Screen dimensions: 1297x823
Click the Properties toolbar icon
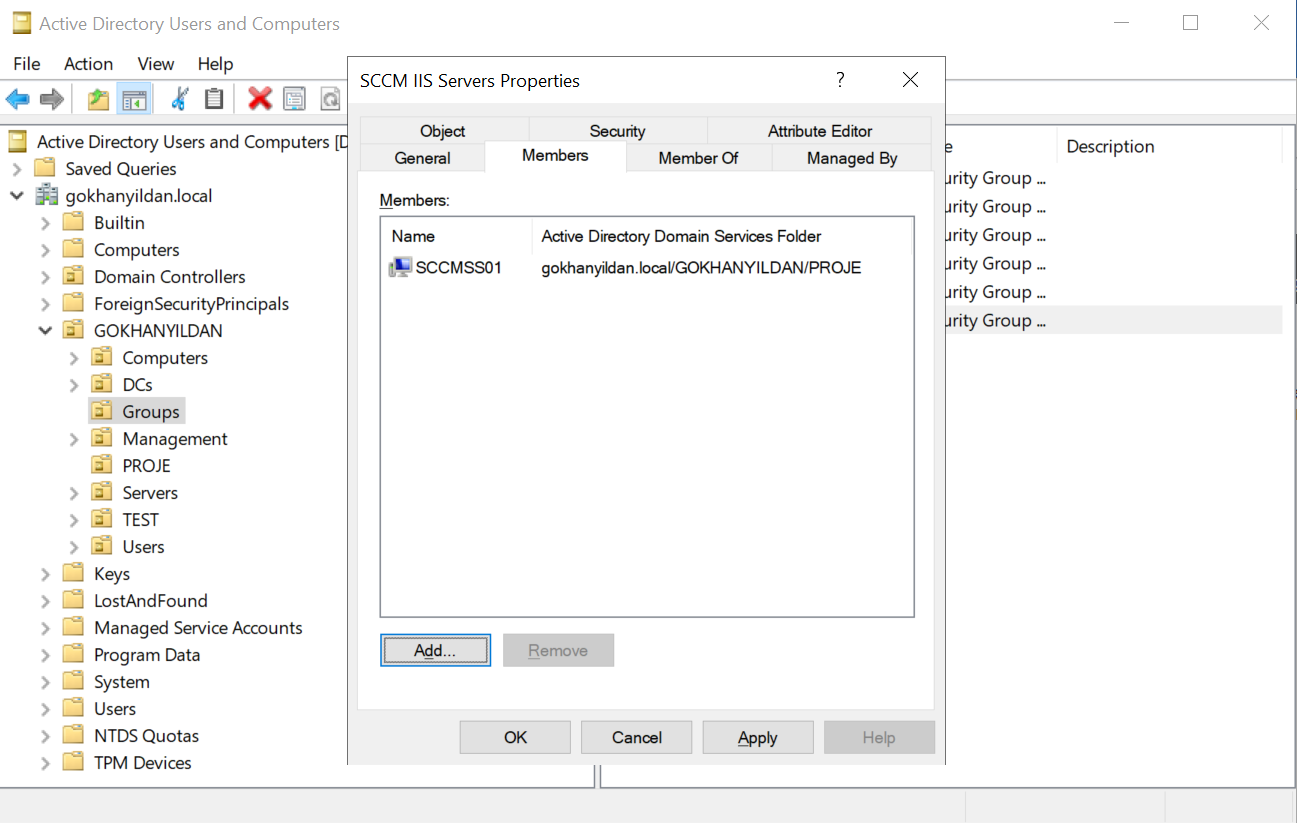pyautogui.click(x=294, y=98)
